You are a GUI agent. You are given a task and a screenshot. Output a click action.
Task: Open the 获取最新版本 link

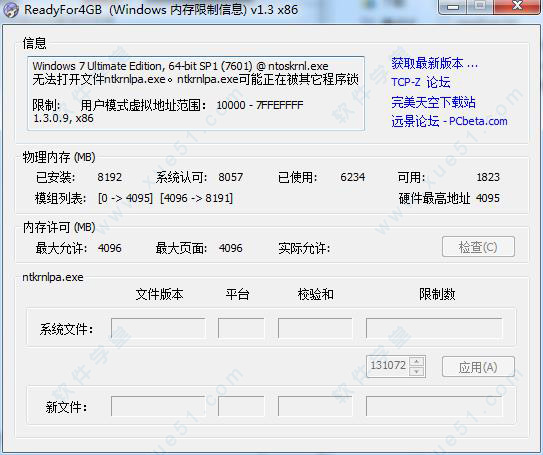(x=434, y=63)
